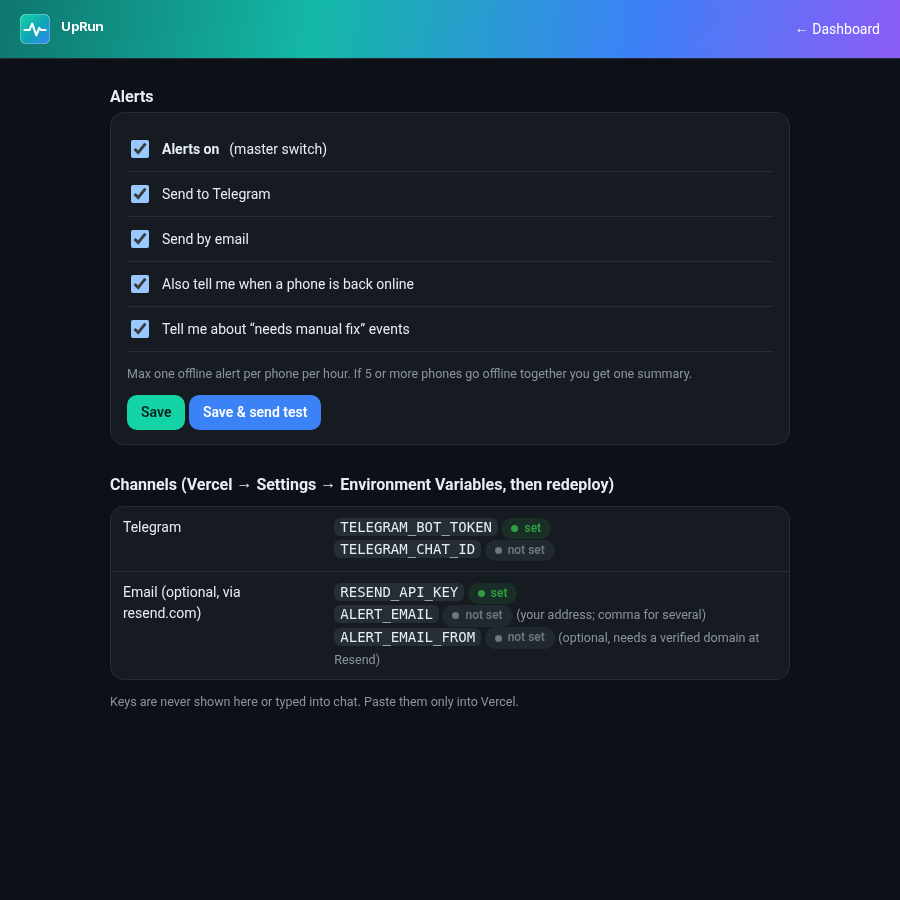Click the your address; comma for several hint
This screenshot has width=900, height=900.
click(x=611, y=615)
